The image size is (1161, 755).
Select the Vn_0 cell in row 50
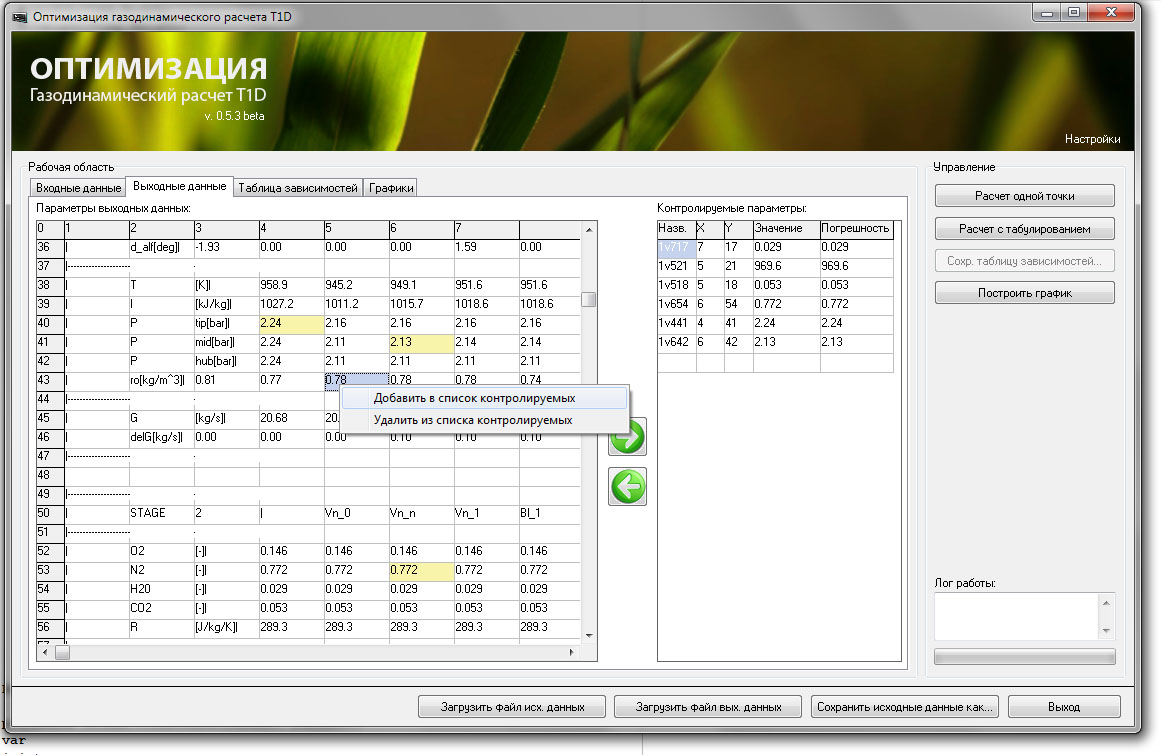click(356, 513)
